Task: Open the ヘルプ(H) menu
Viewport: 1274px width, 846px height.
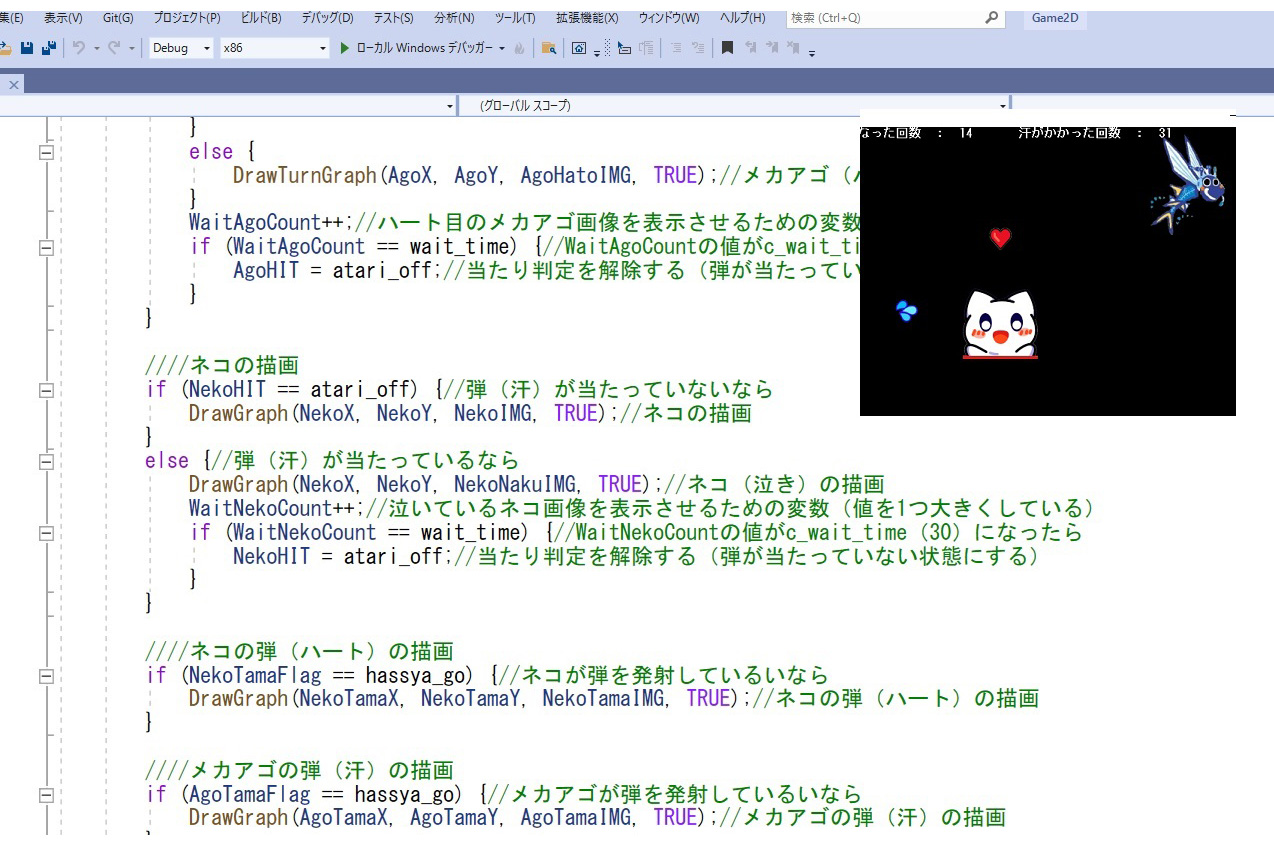Action: [742, 18]
